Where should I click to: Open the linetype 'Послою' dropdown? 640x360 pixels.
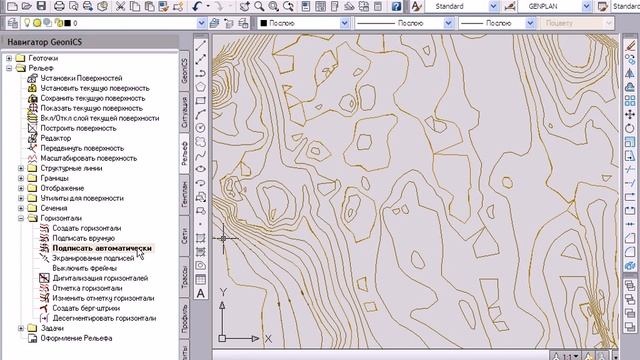(448, 23)
